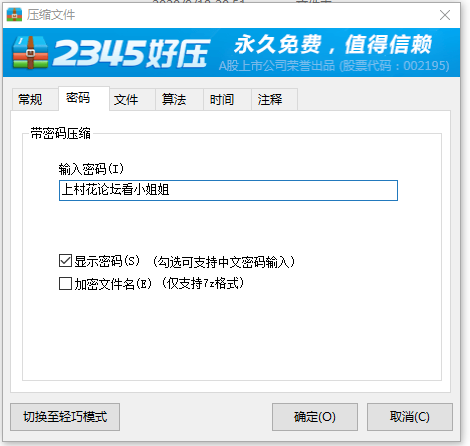The width and height of the screenshot is (470, 446).
Task: Click the small archive icon in title bar
Action: [14, 15]
